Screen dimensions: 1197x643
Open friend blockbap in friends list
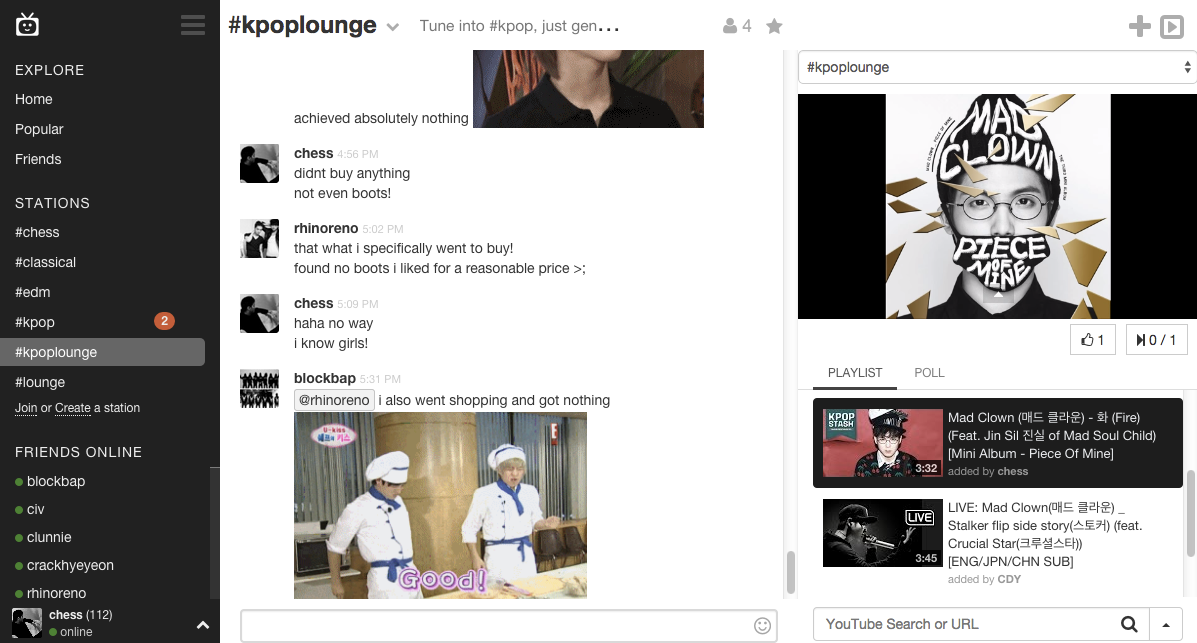tap(56, 481)
